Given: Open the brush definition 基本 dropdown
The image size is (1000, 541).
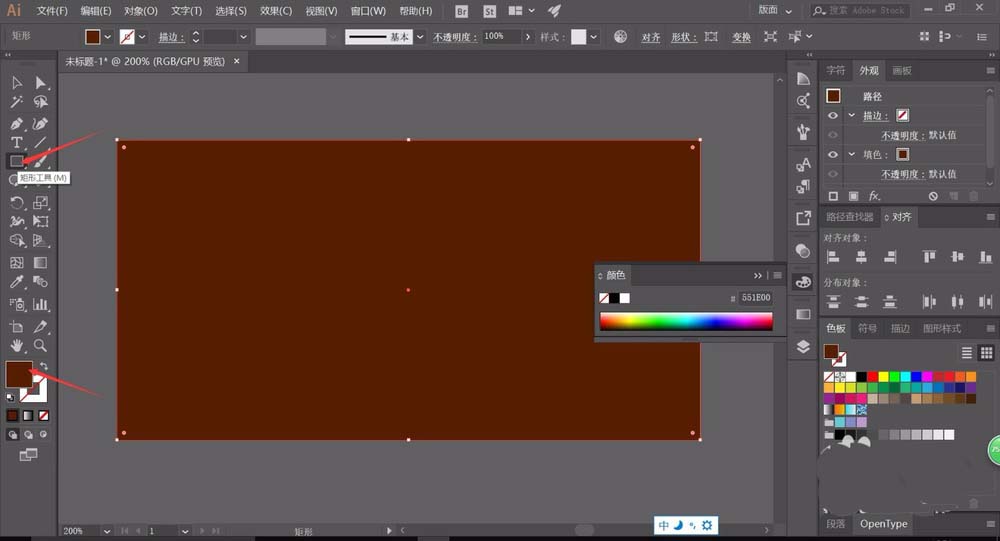Looking at the screenshot, I should (x=420, y=37).
